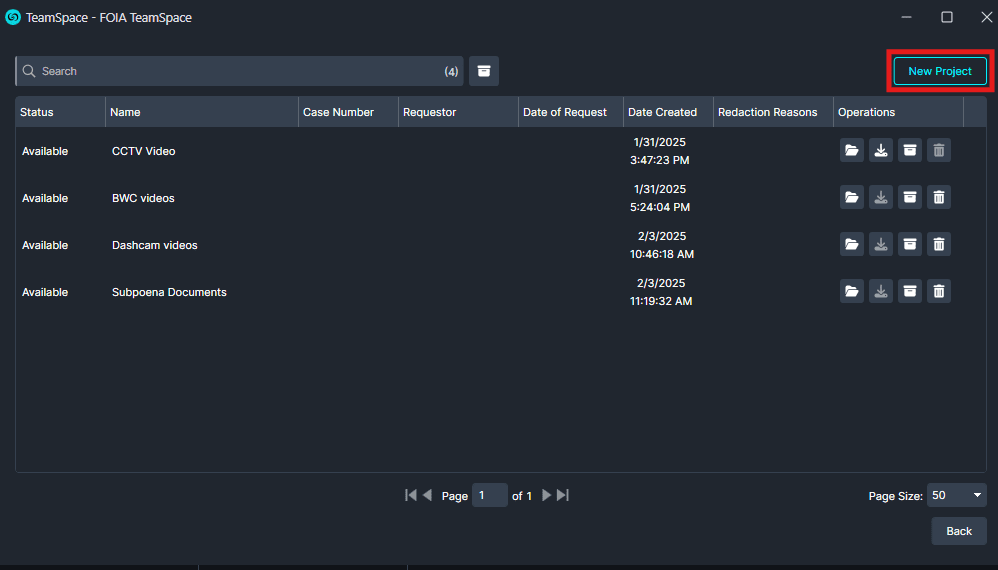
Task: Sort by Date of Request column header
Action: tap(571, 112)
